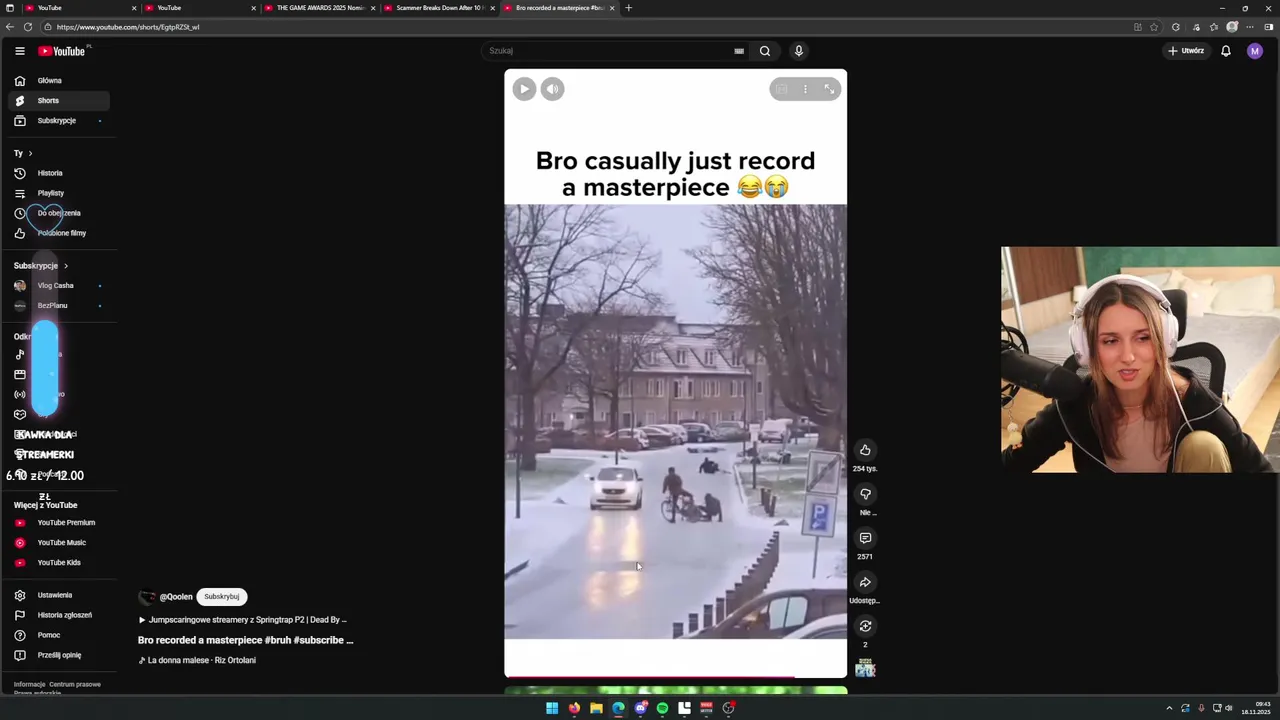Open Historia in the sidebar
1280x720 pixels.
pos(59,173)
